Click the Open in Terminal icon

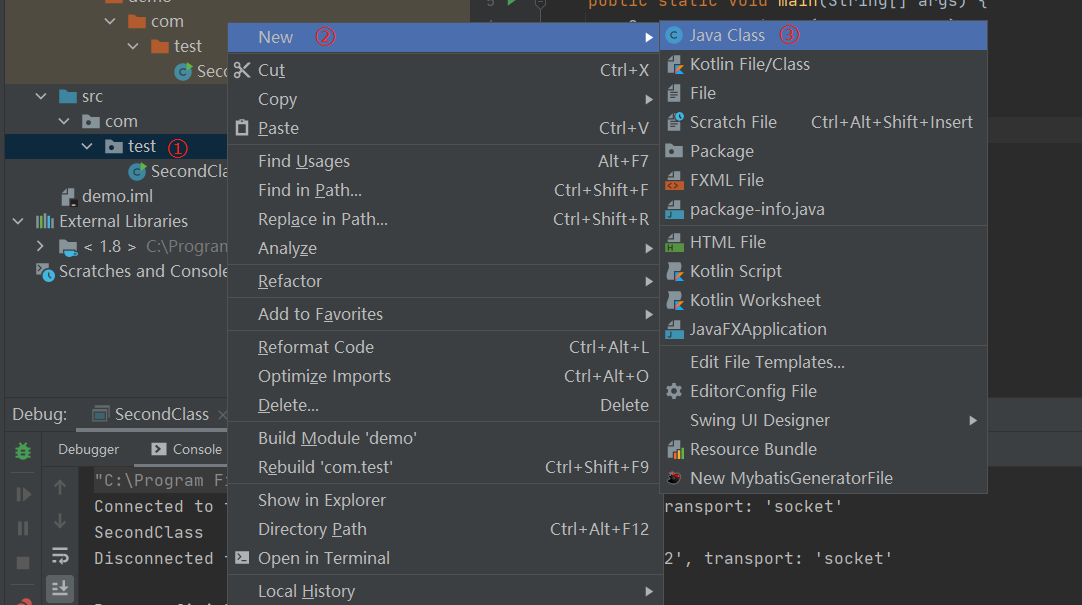[x=242, y=557]
